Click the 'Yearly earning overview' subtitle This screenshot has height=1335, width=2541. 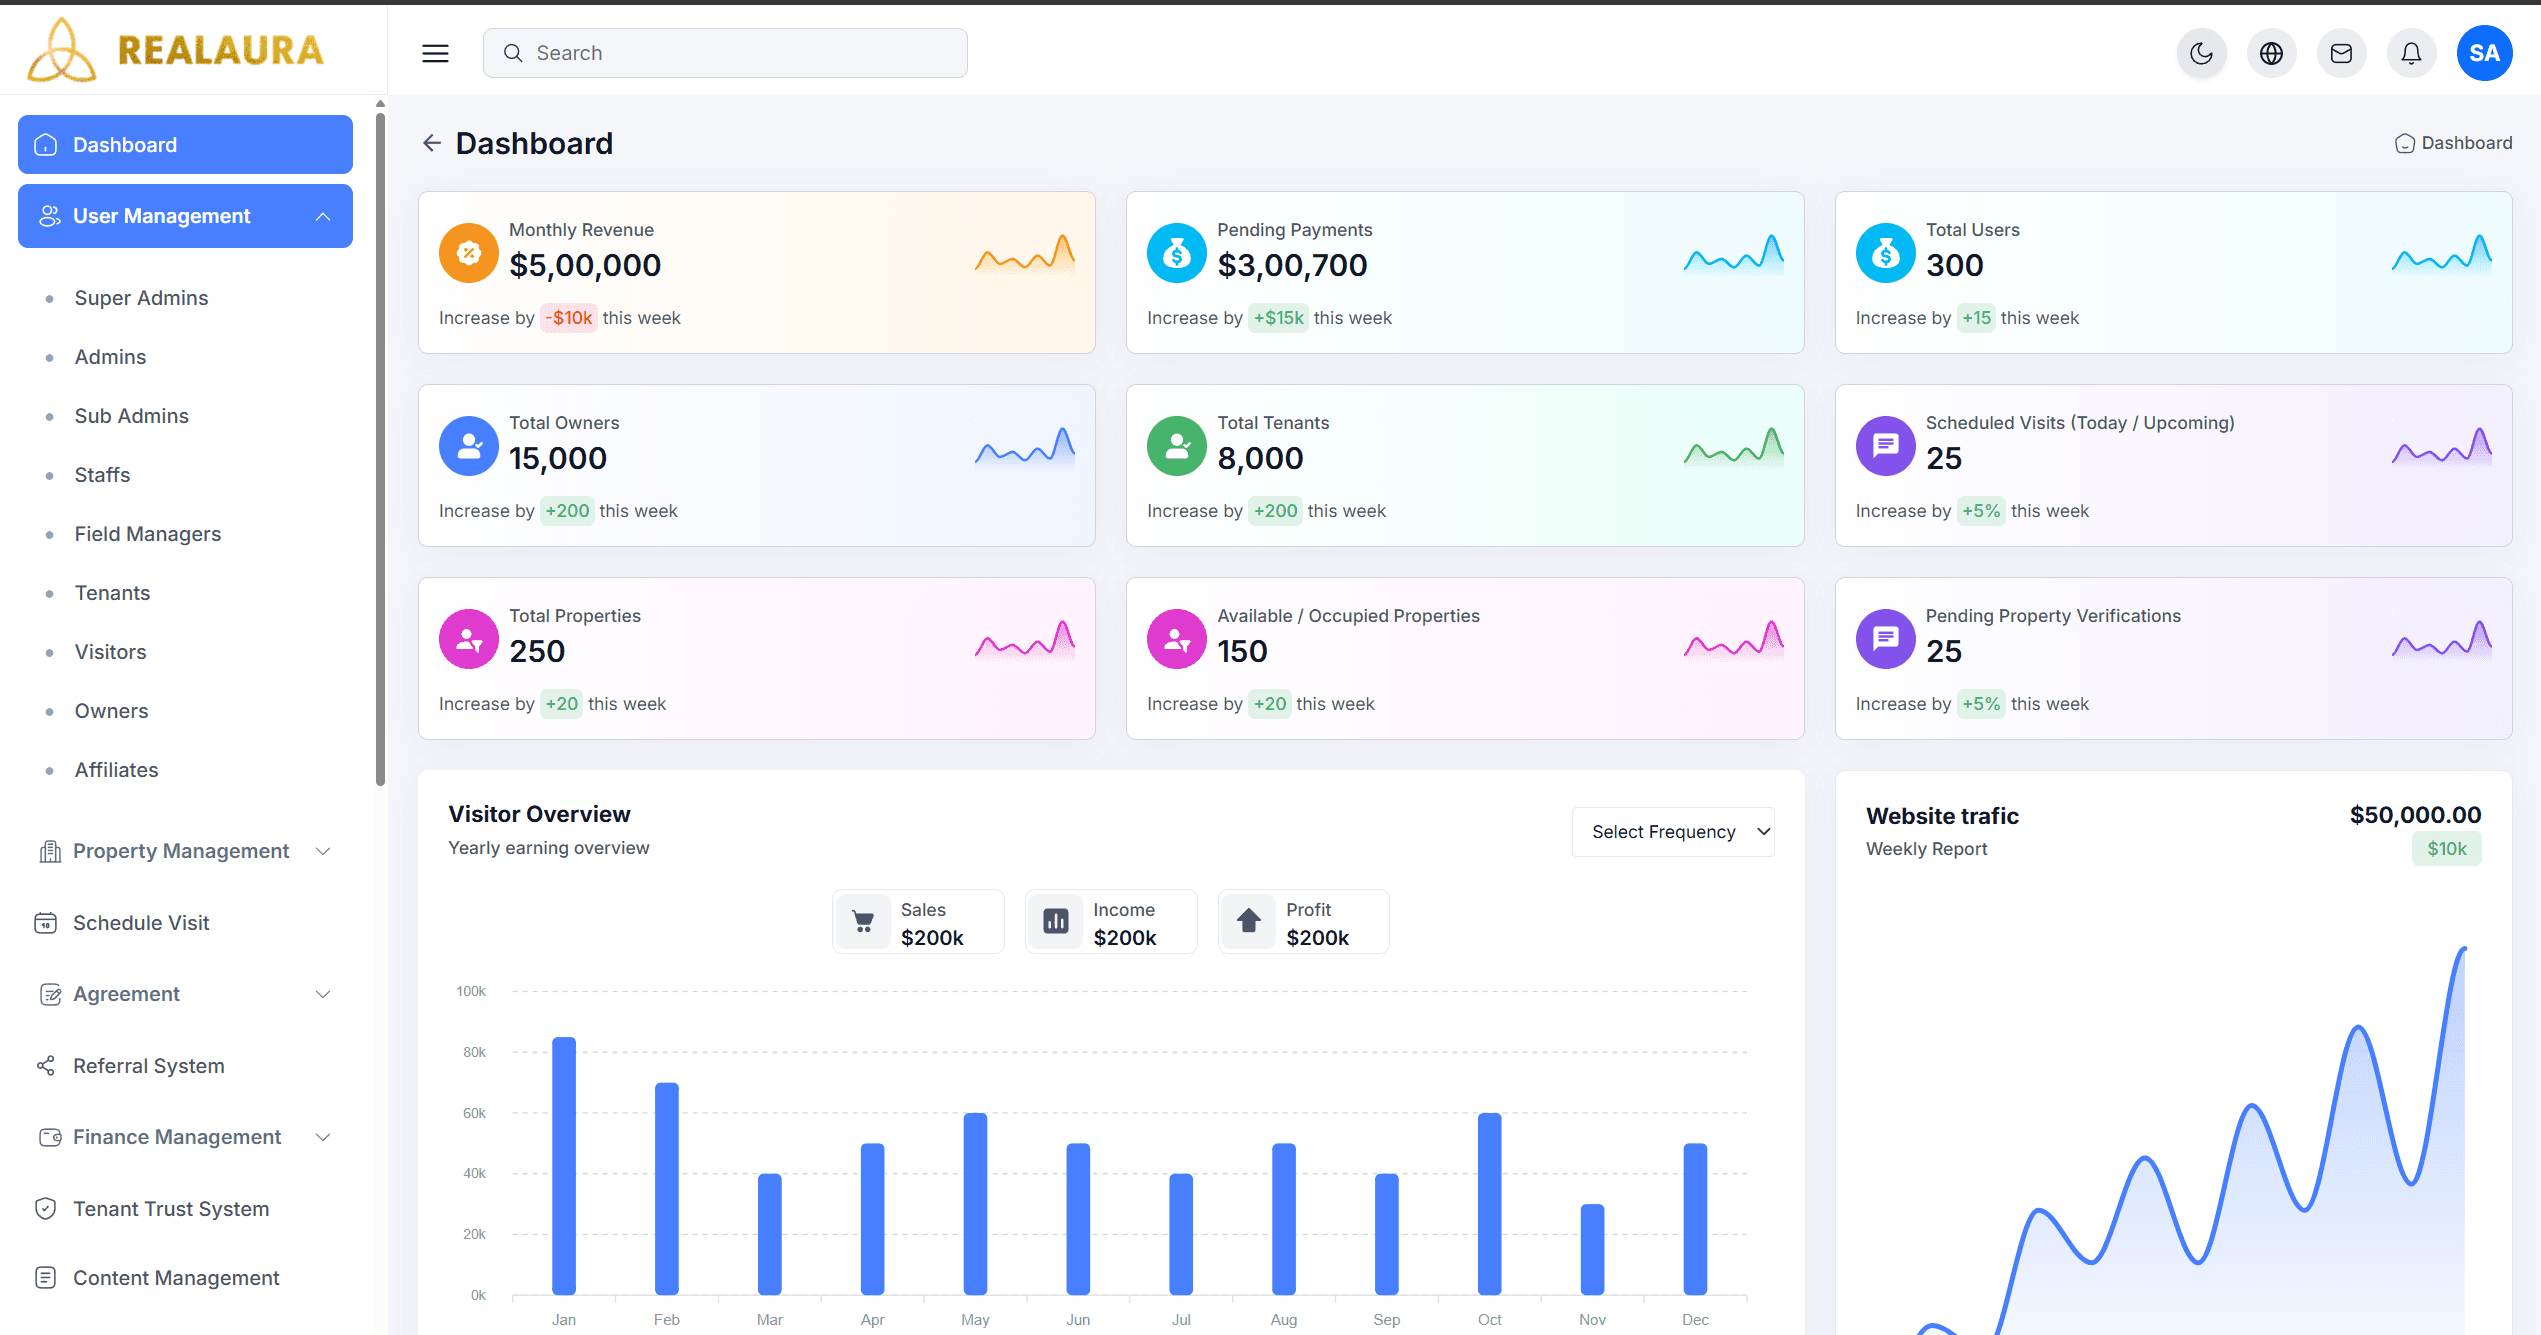coord(549,848)
